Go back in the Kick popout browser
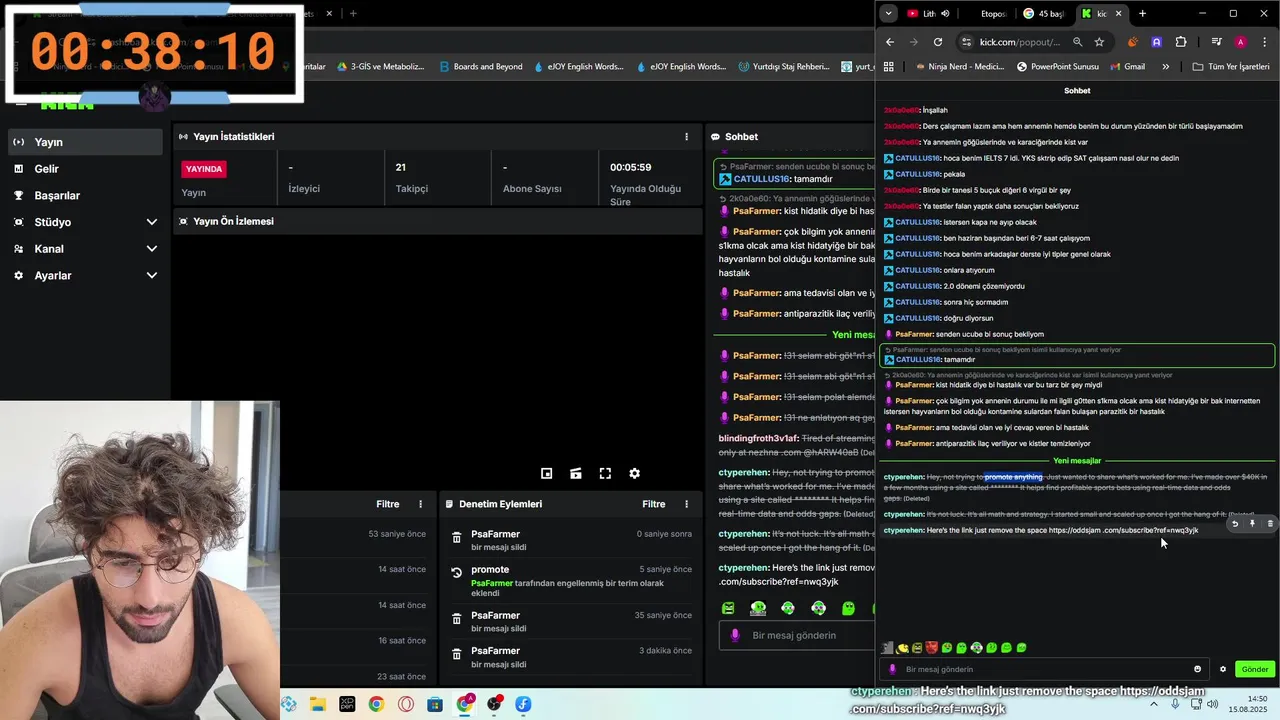The image size is (1280, 720). [890, 42]
